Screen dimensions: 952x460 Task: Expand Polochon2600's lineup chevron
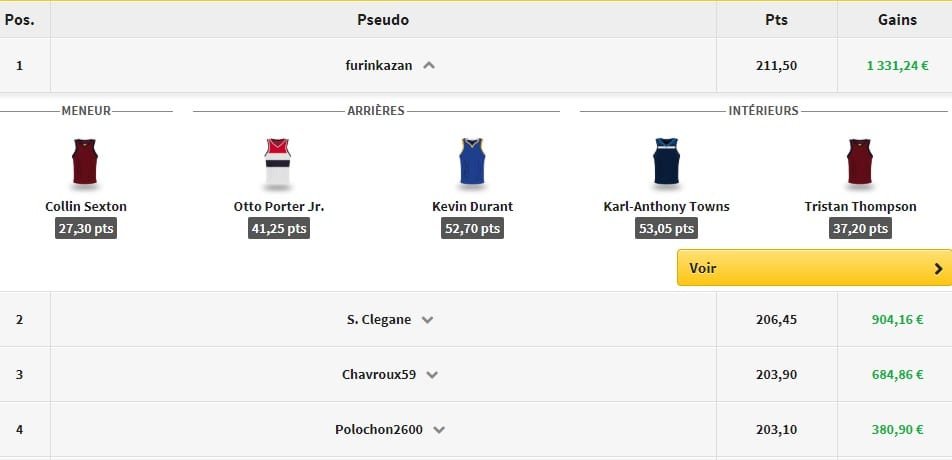click(x=439, y=430)
